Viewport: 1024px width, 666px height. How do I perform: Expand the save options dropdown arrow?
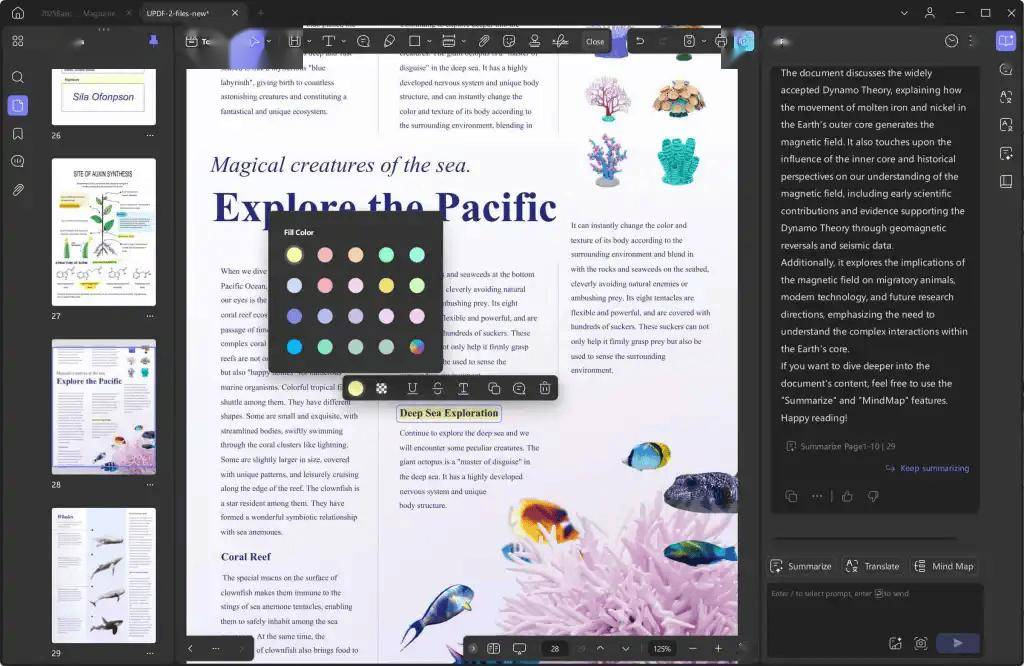click(703, 41)
